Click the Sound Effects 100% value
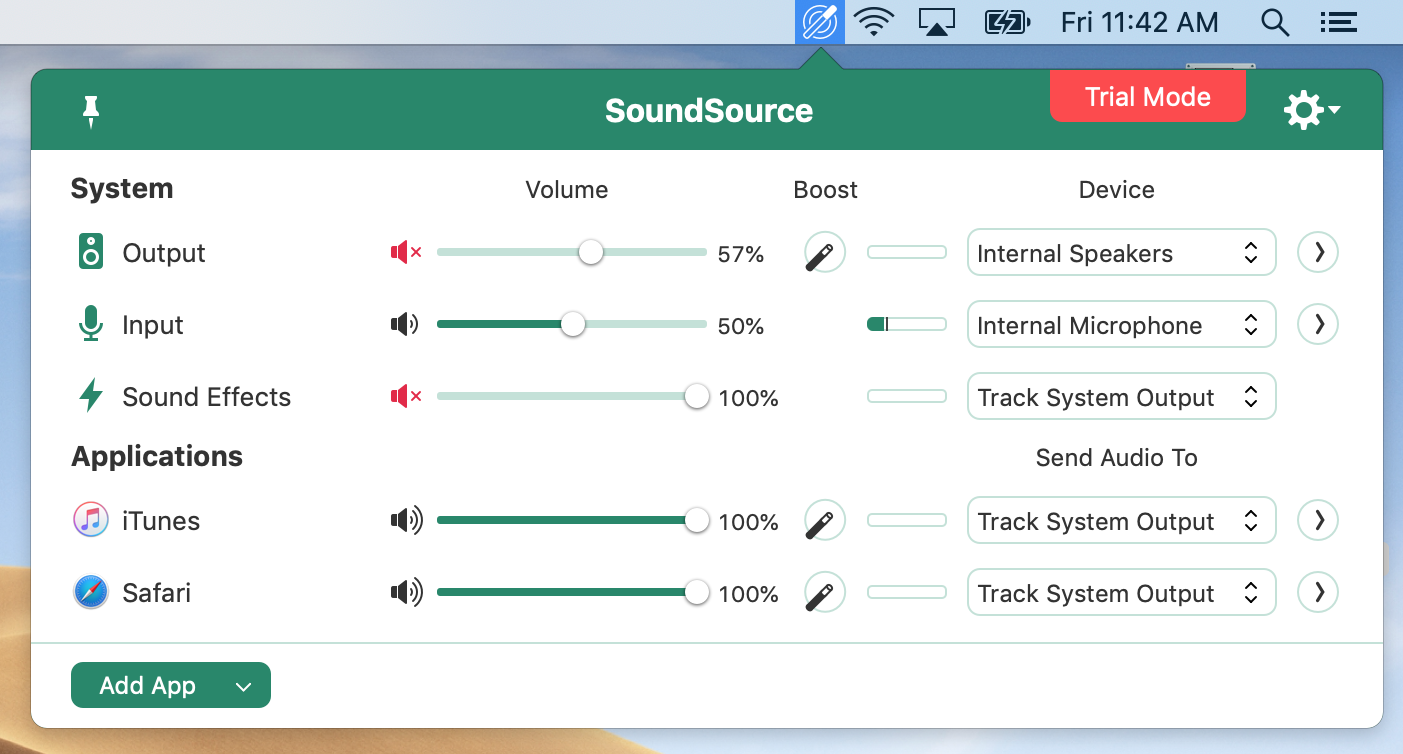The image size is (1403, 754). coord(748,398)
